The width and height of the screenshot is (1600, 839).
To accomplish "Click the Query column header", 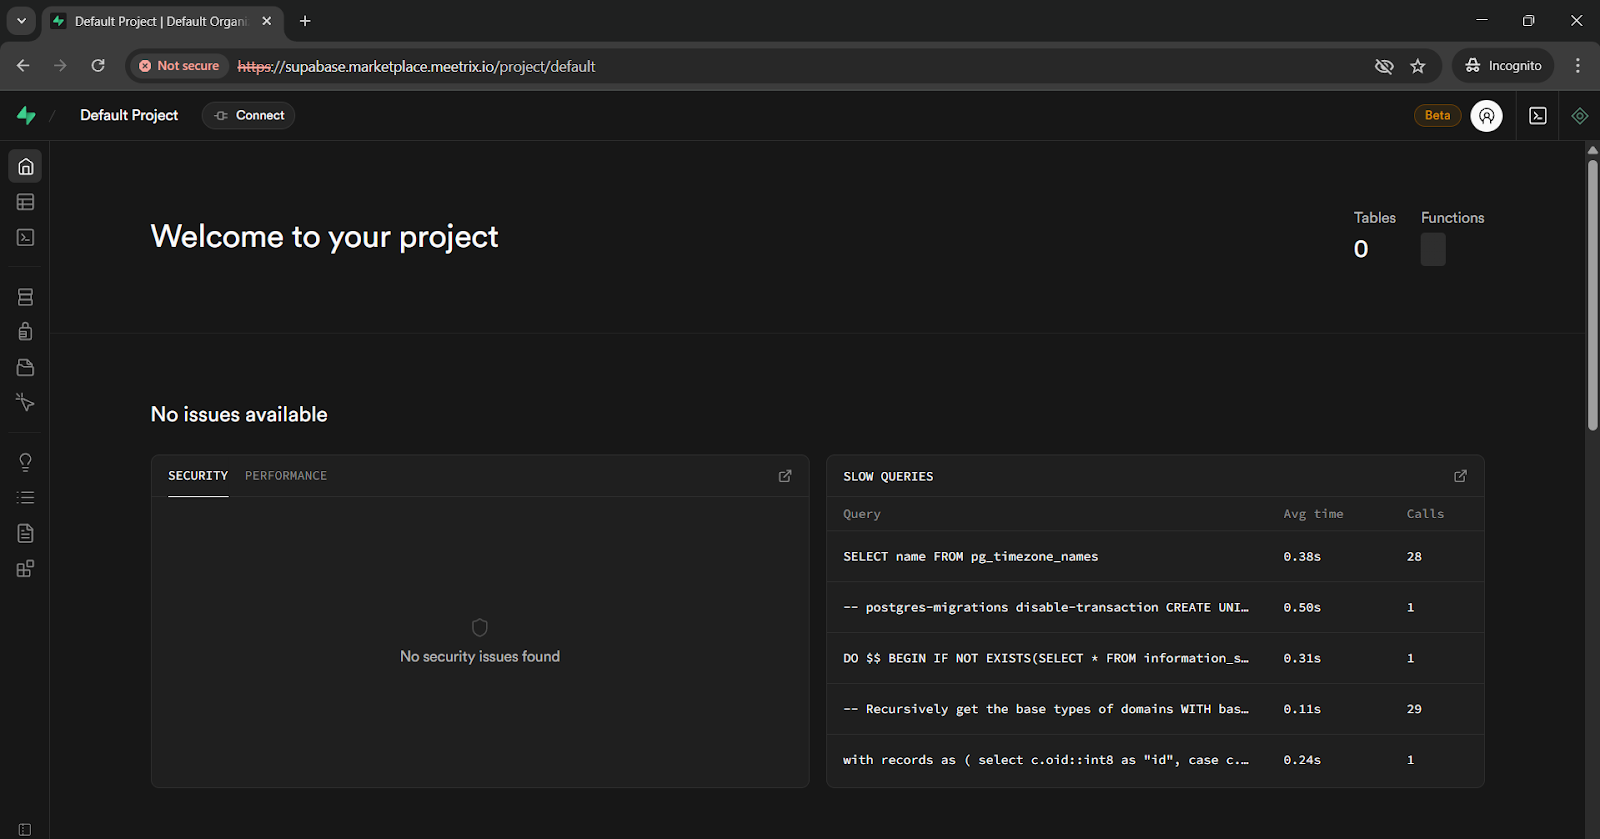I will click(x=861, y=514).
